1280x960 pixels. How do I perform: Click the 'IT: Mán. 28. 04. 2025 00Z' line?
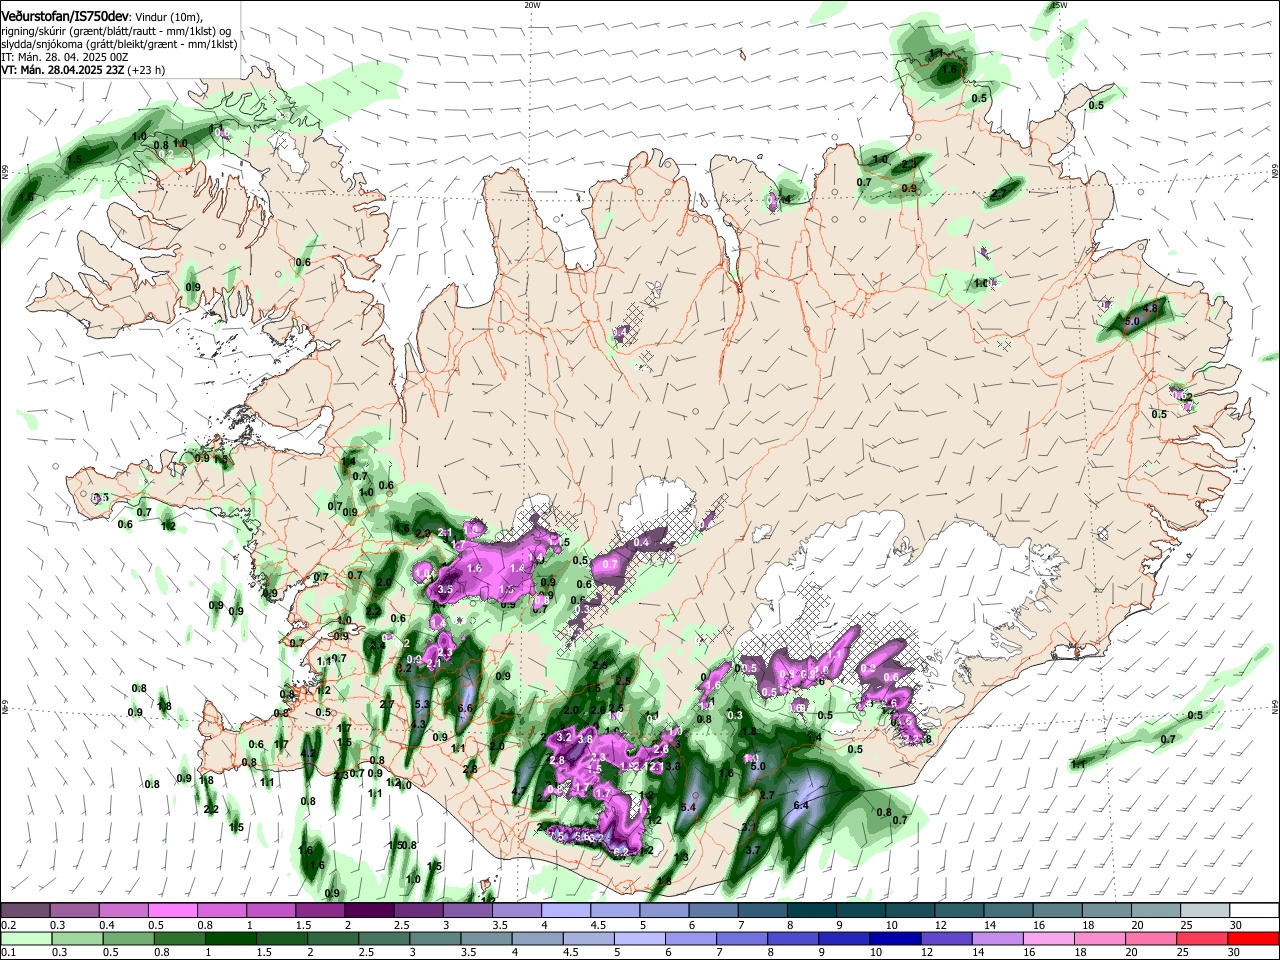66,57
